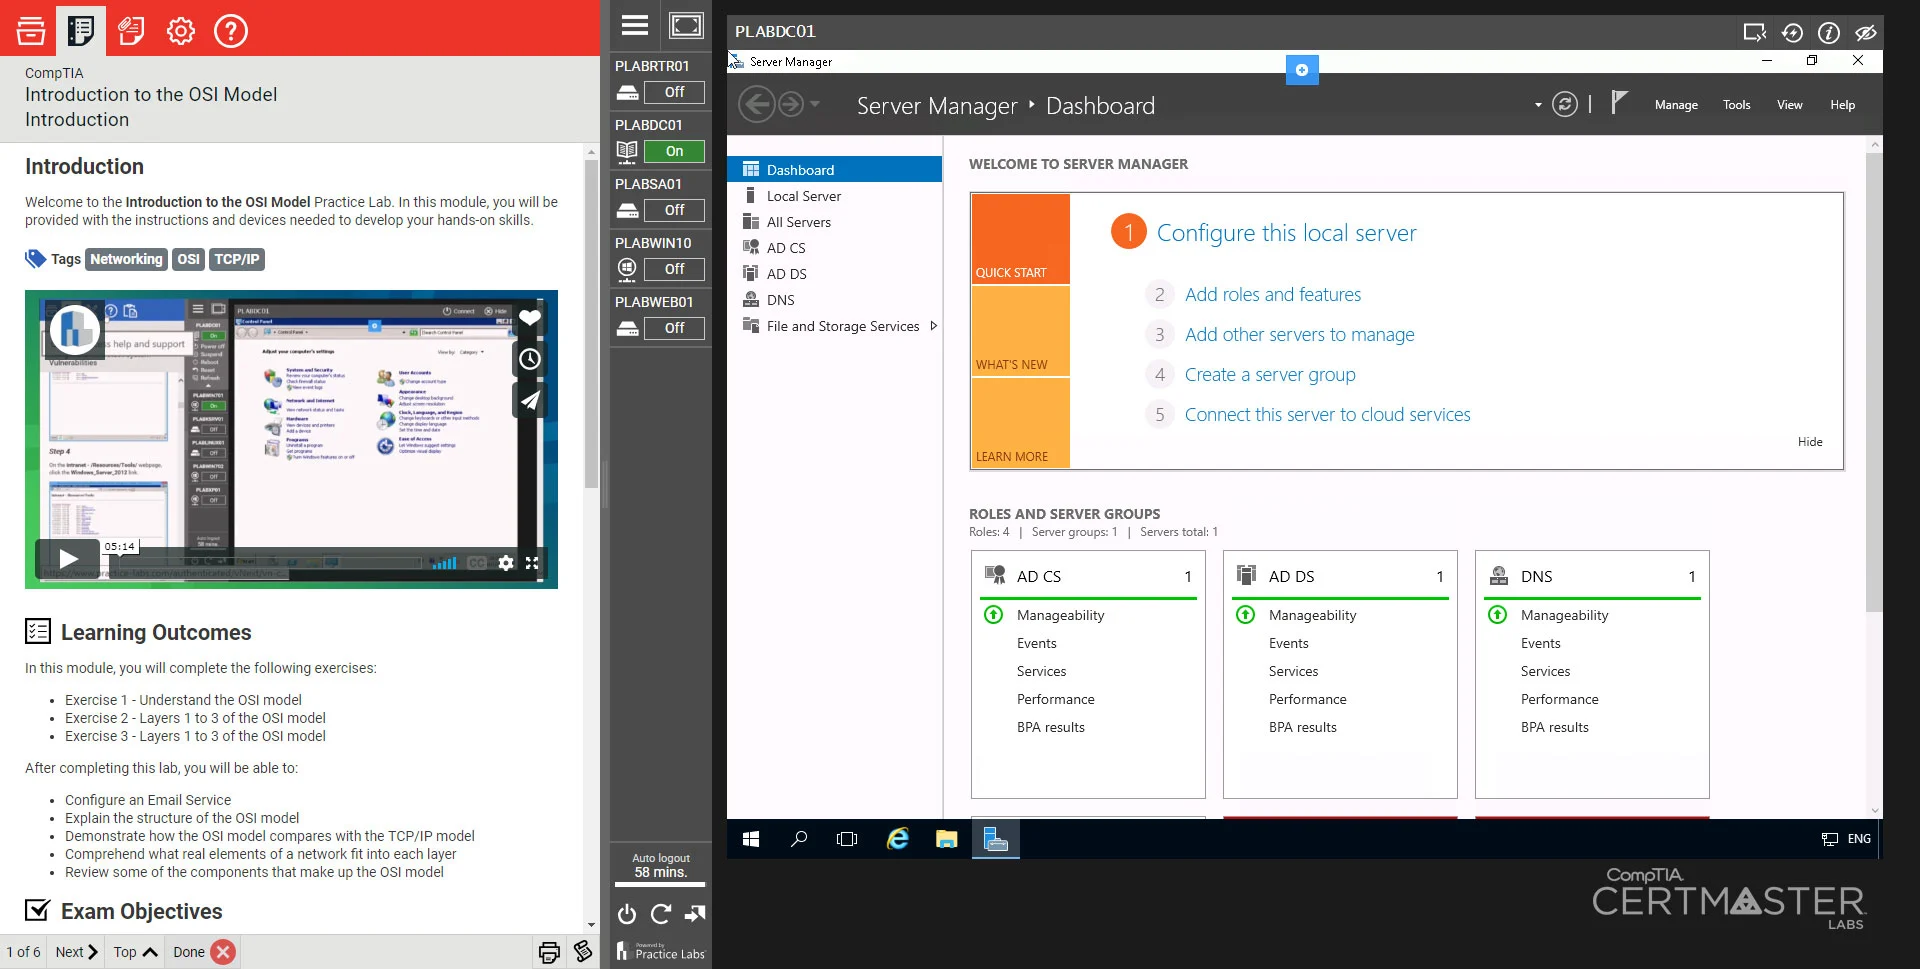Play the introduction video

click(x=68, y=559)
